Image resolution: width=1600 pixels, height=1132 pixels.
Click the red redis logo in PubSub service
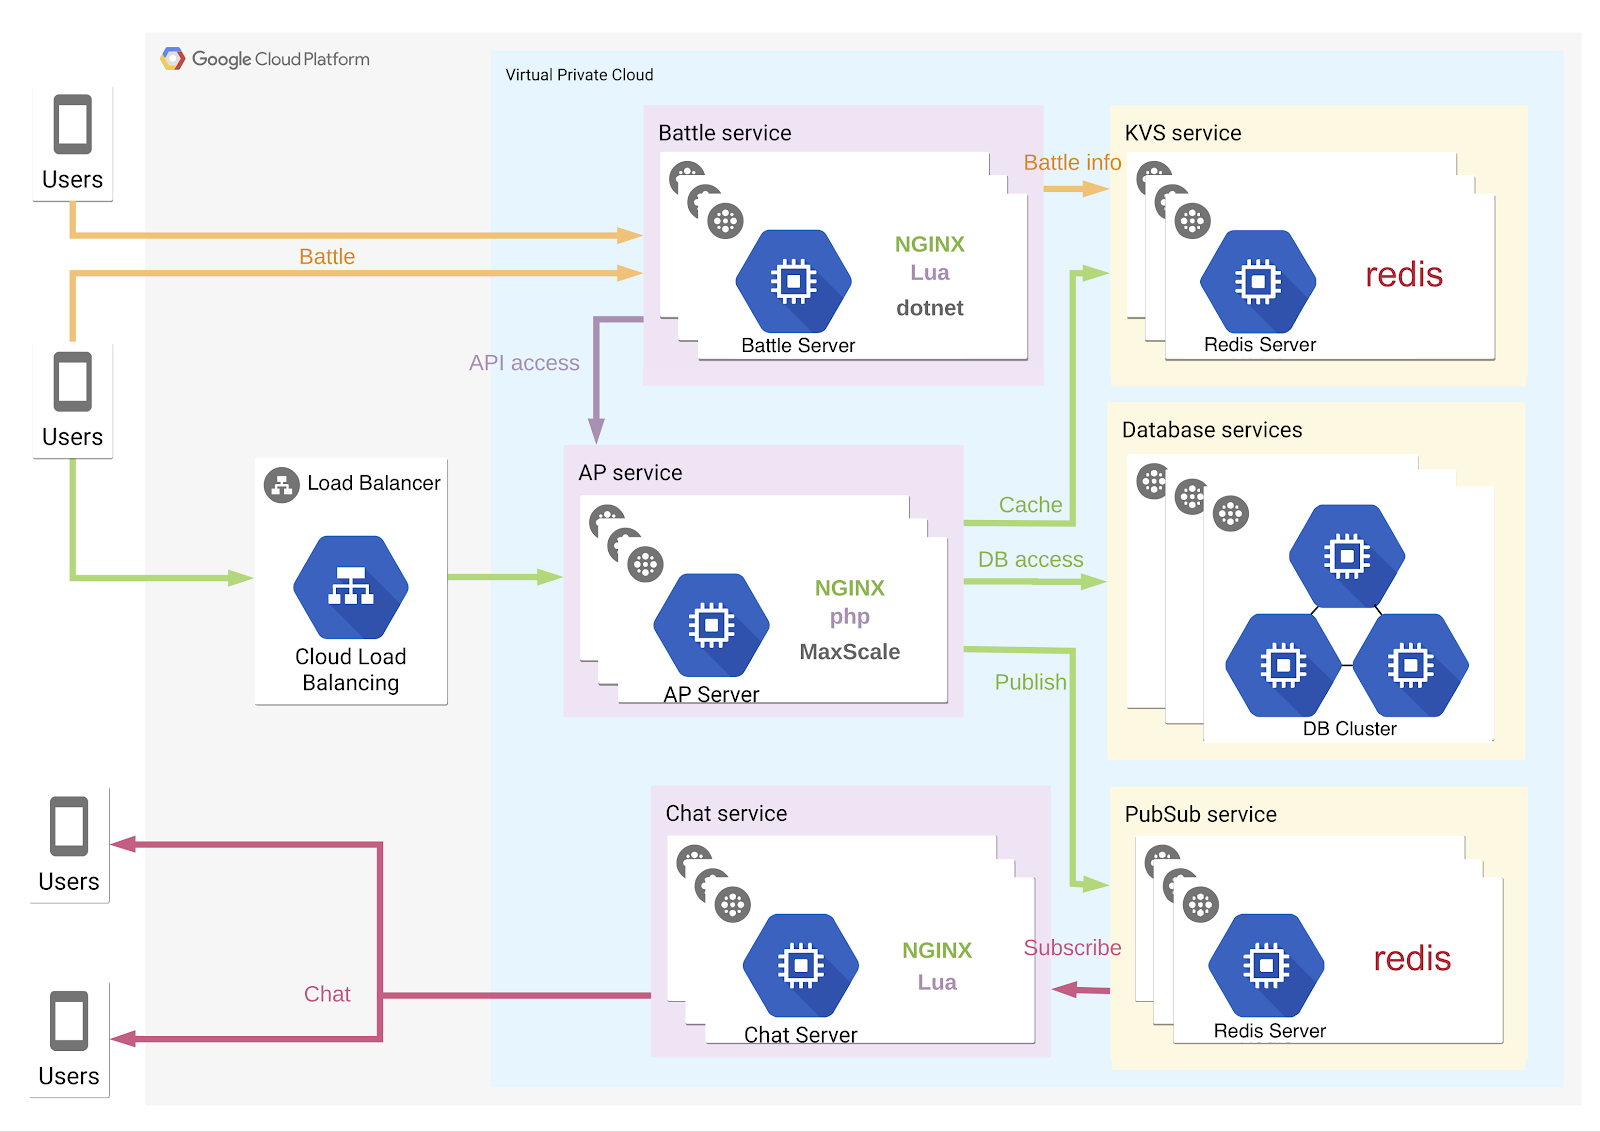(x=1412, y=958)
